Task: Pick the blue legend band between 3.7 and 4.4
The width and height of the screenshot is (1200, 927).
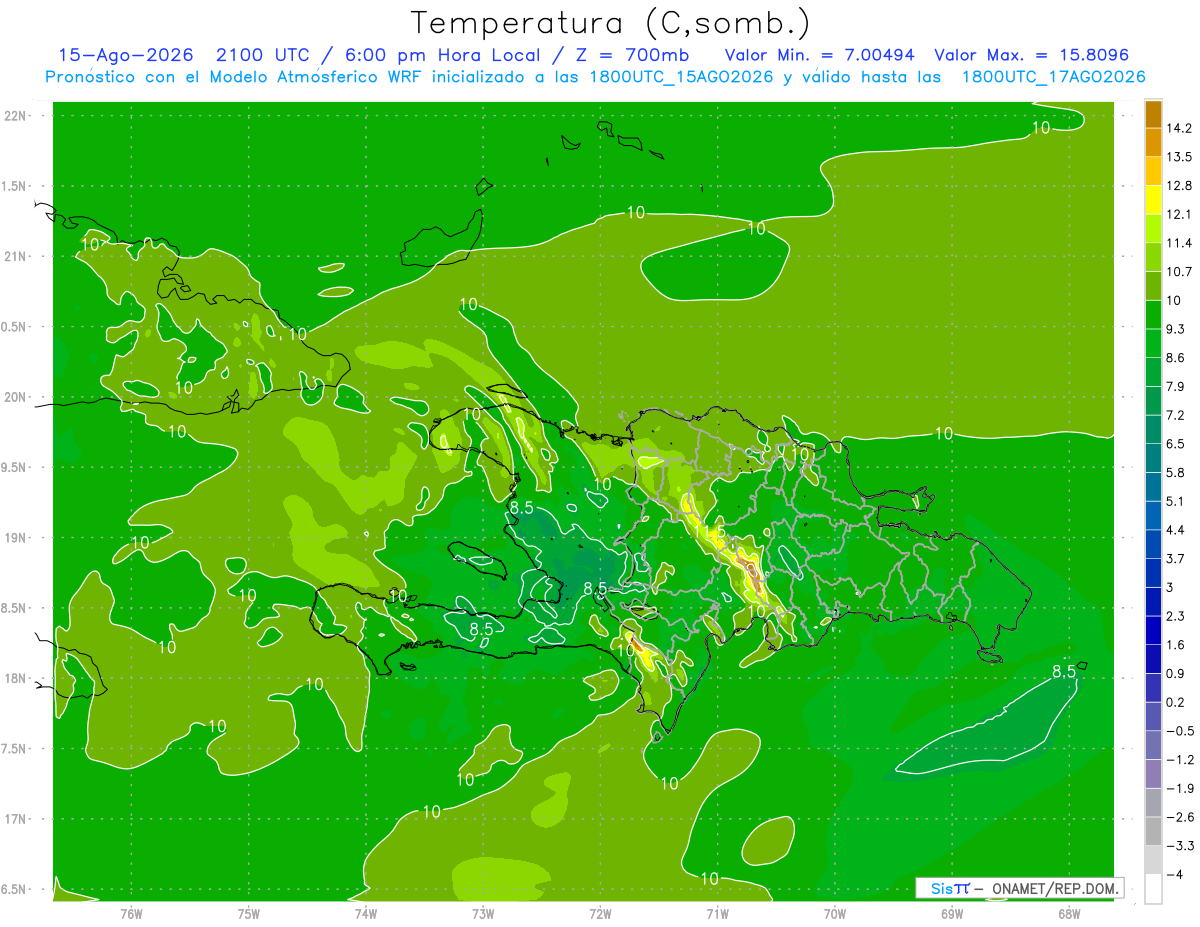Action: tap(1153, 544)
